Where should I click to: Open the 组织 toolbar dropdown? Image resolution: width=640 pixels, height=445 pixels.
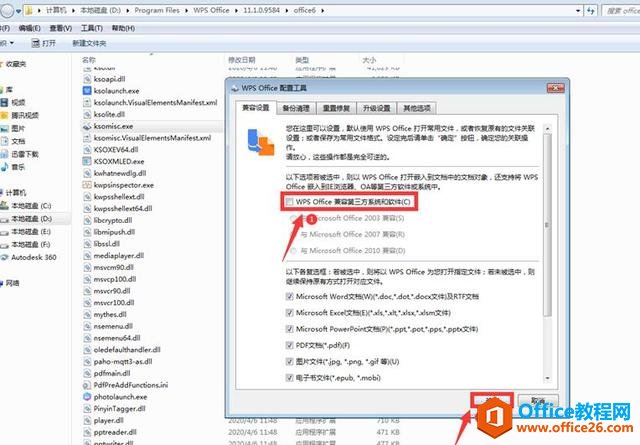(7, 43)
